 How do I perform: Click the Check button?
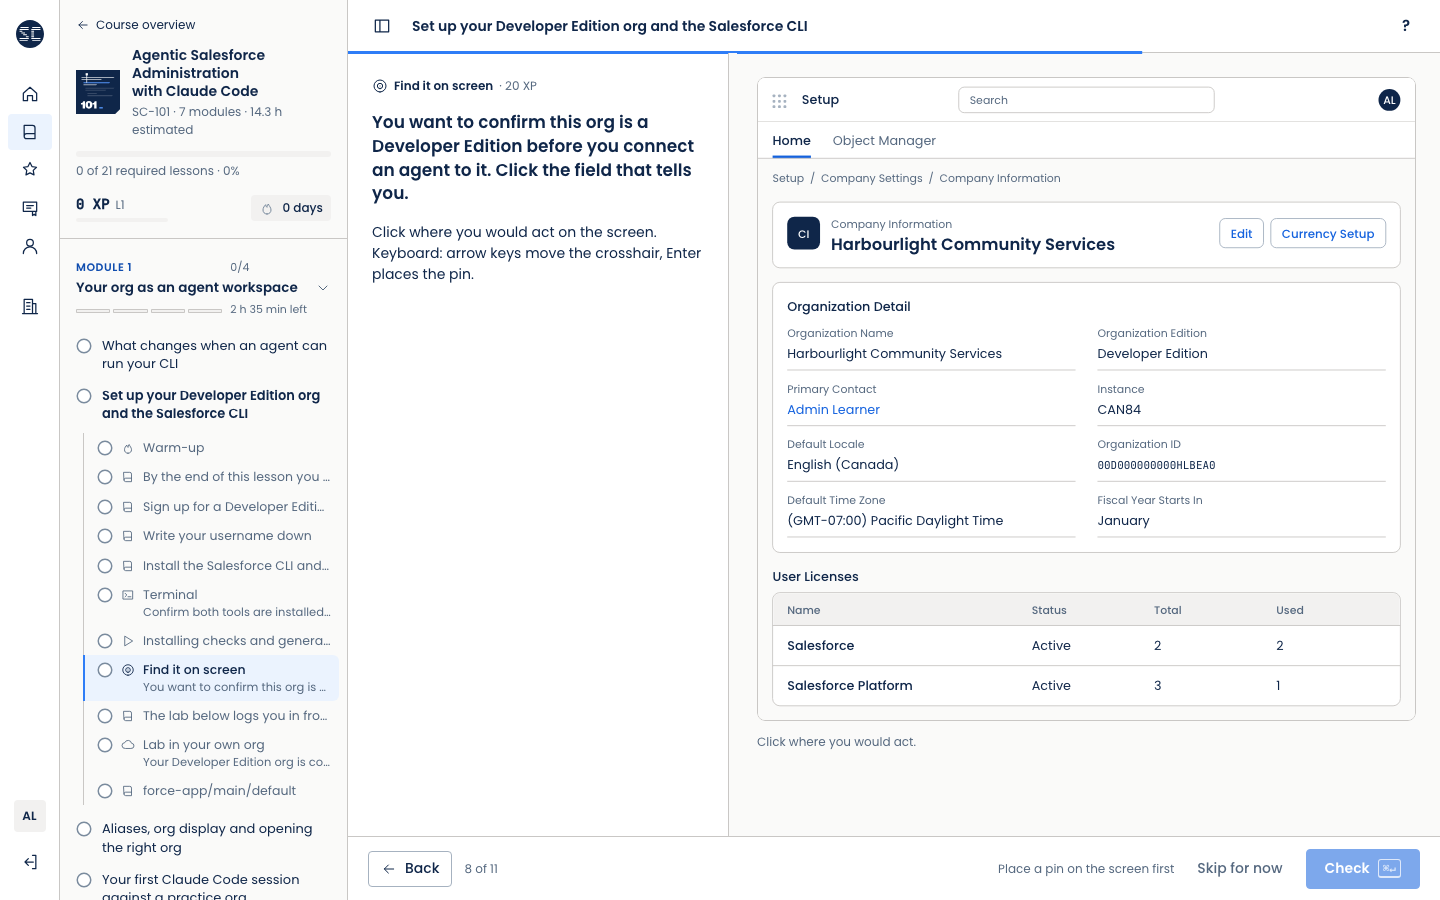1362,869
